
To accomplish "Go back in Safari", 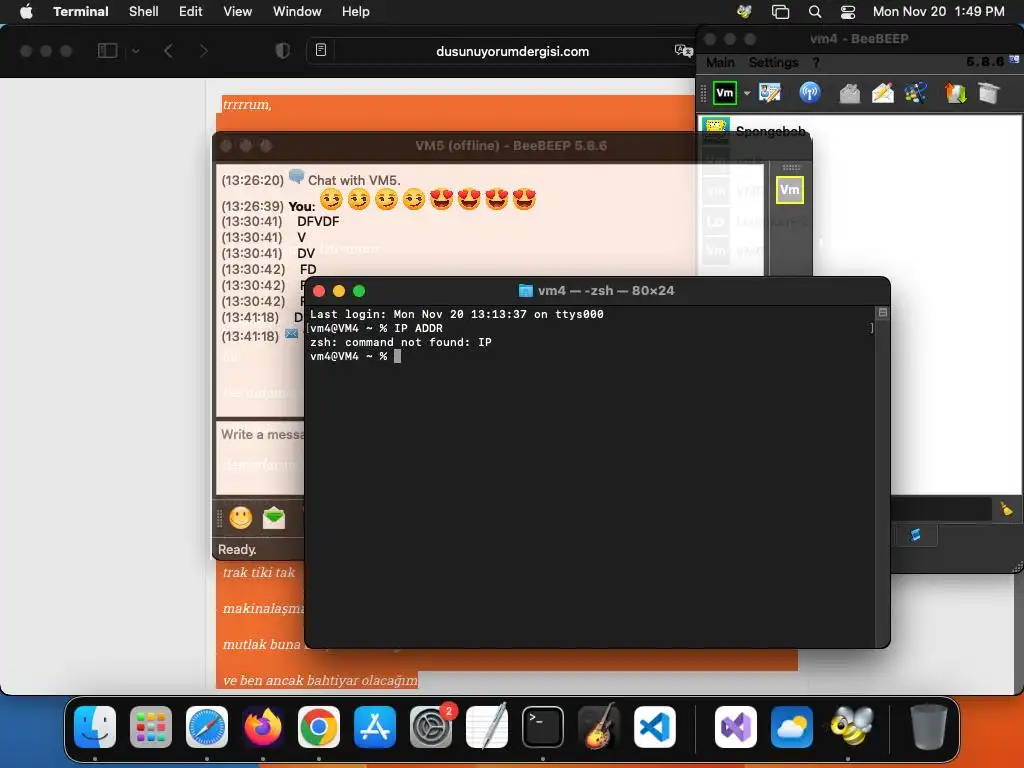I will click(168, 51).
